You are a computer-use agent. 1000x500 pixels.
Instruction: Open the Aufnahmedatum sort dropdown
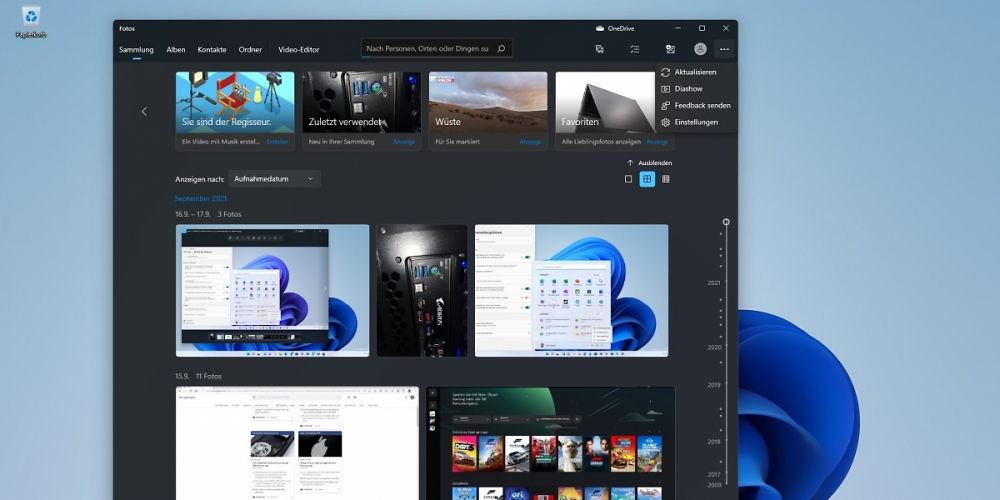[274, 179]
